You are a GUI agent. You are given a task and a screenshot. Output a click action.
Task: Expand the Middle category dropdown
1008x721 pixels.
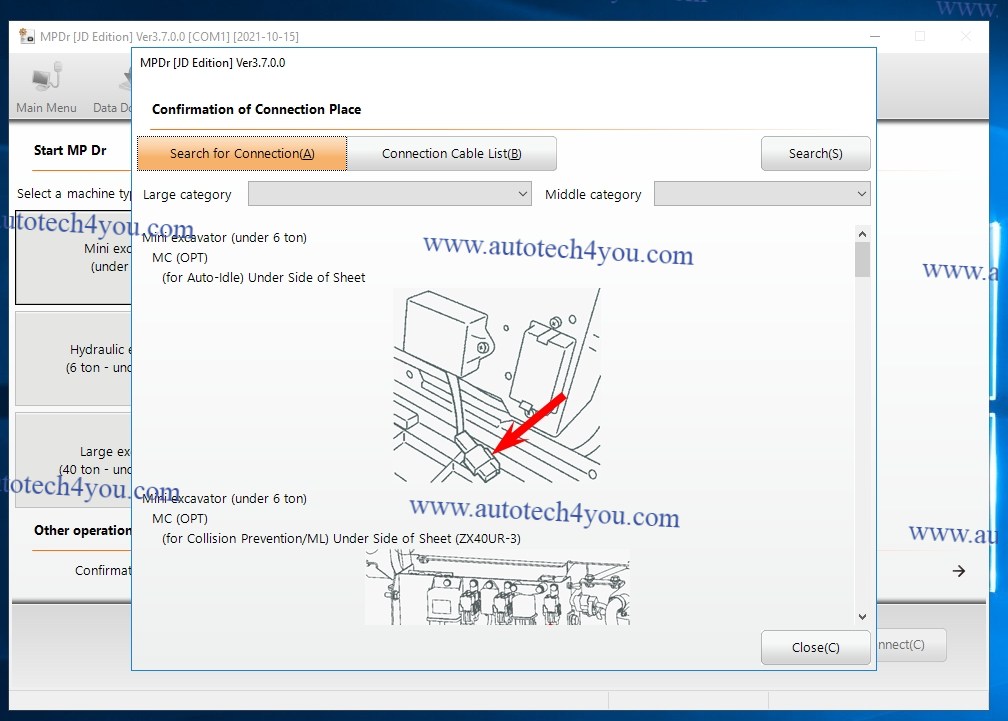click(x=761, y=194)
